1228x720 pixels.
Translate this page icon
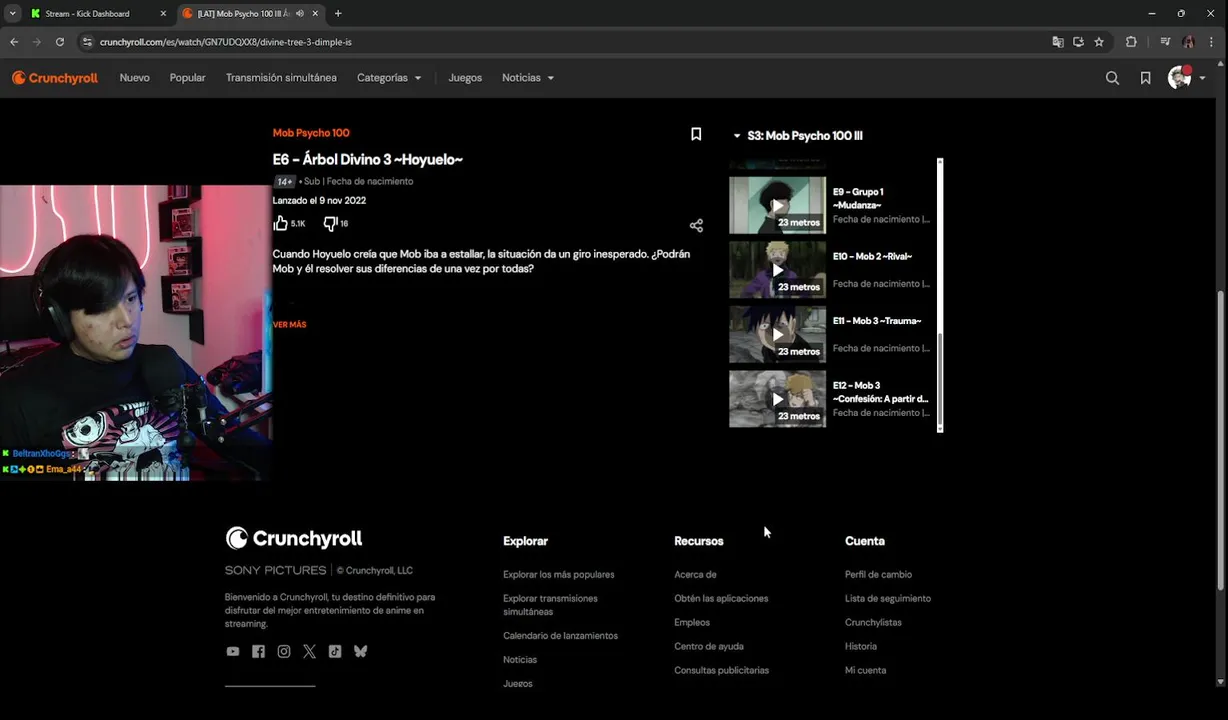1057,42
